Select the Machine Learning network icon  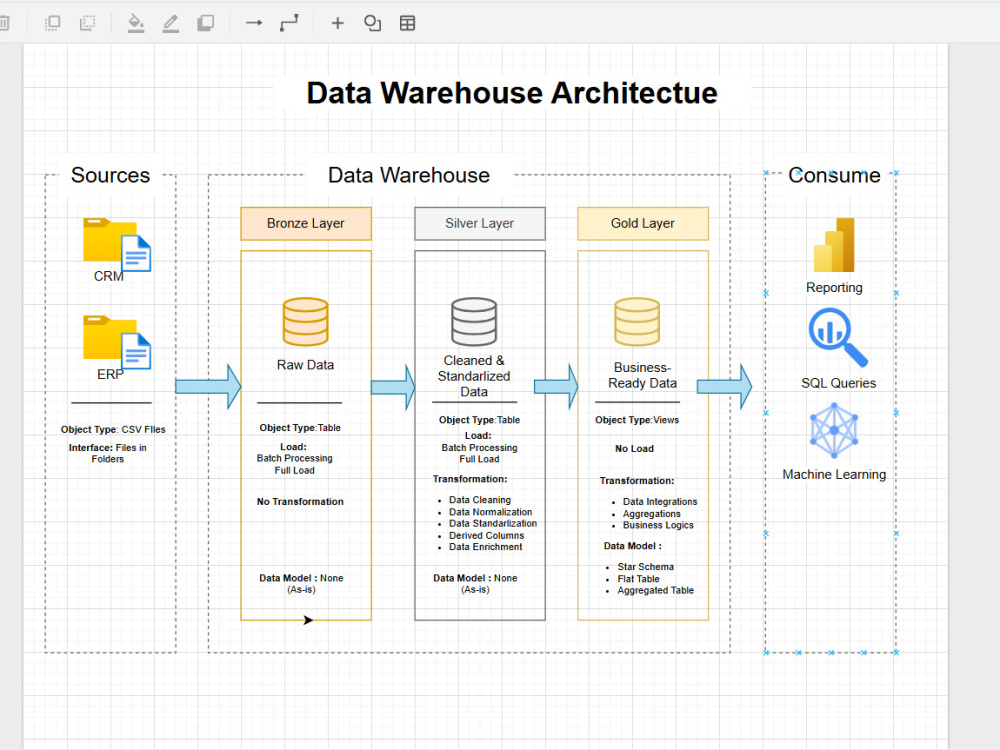pos(834,430)
